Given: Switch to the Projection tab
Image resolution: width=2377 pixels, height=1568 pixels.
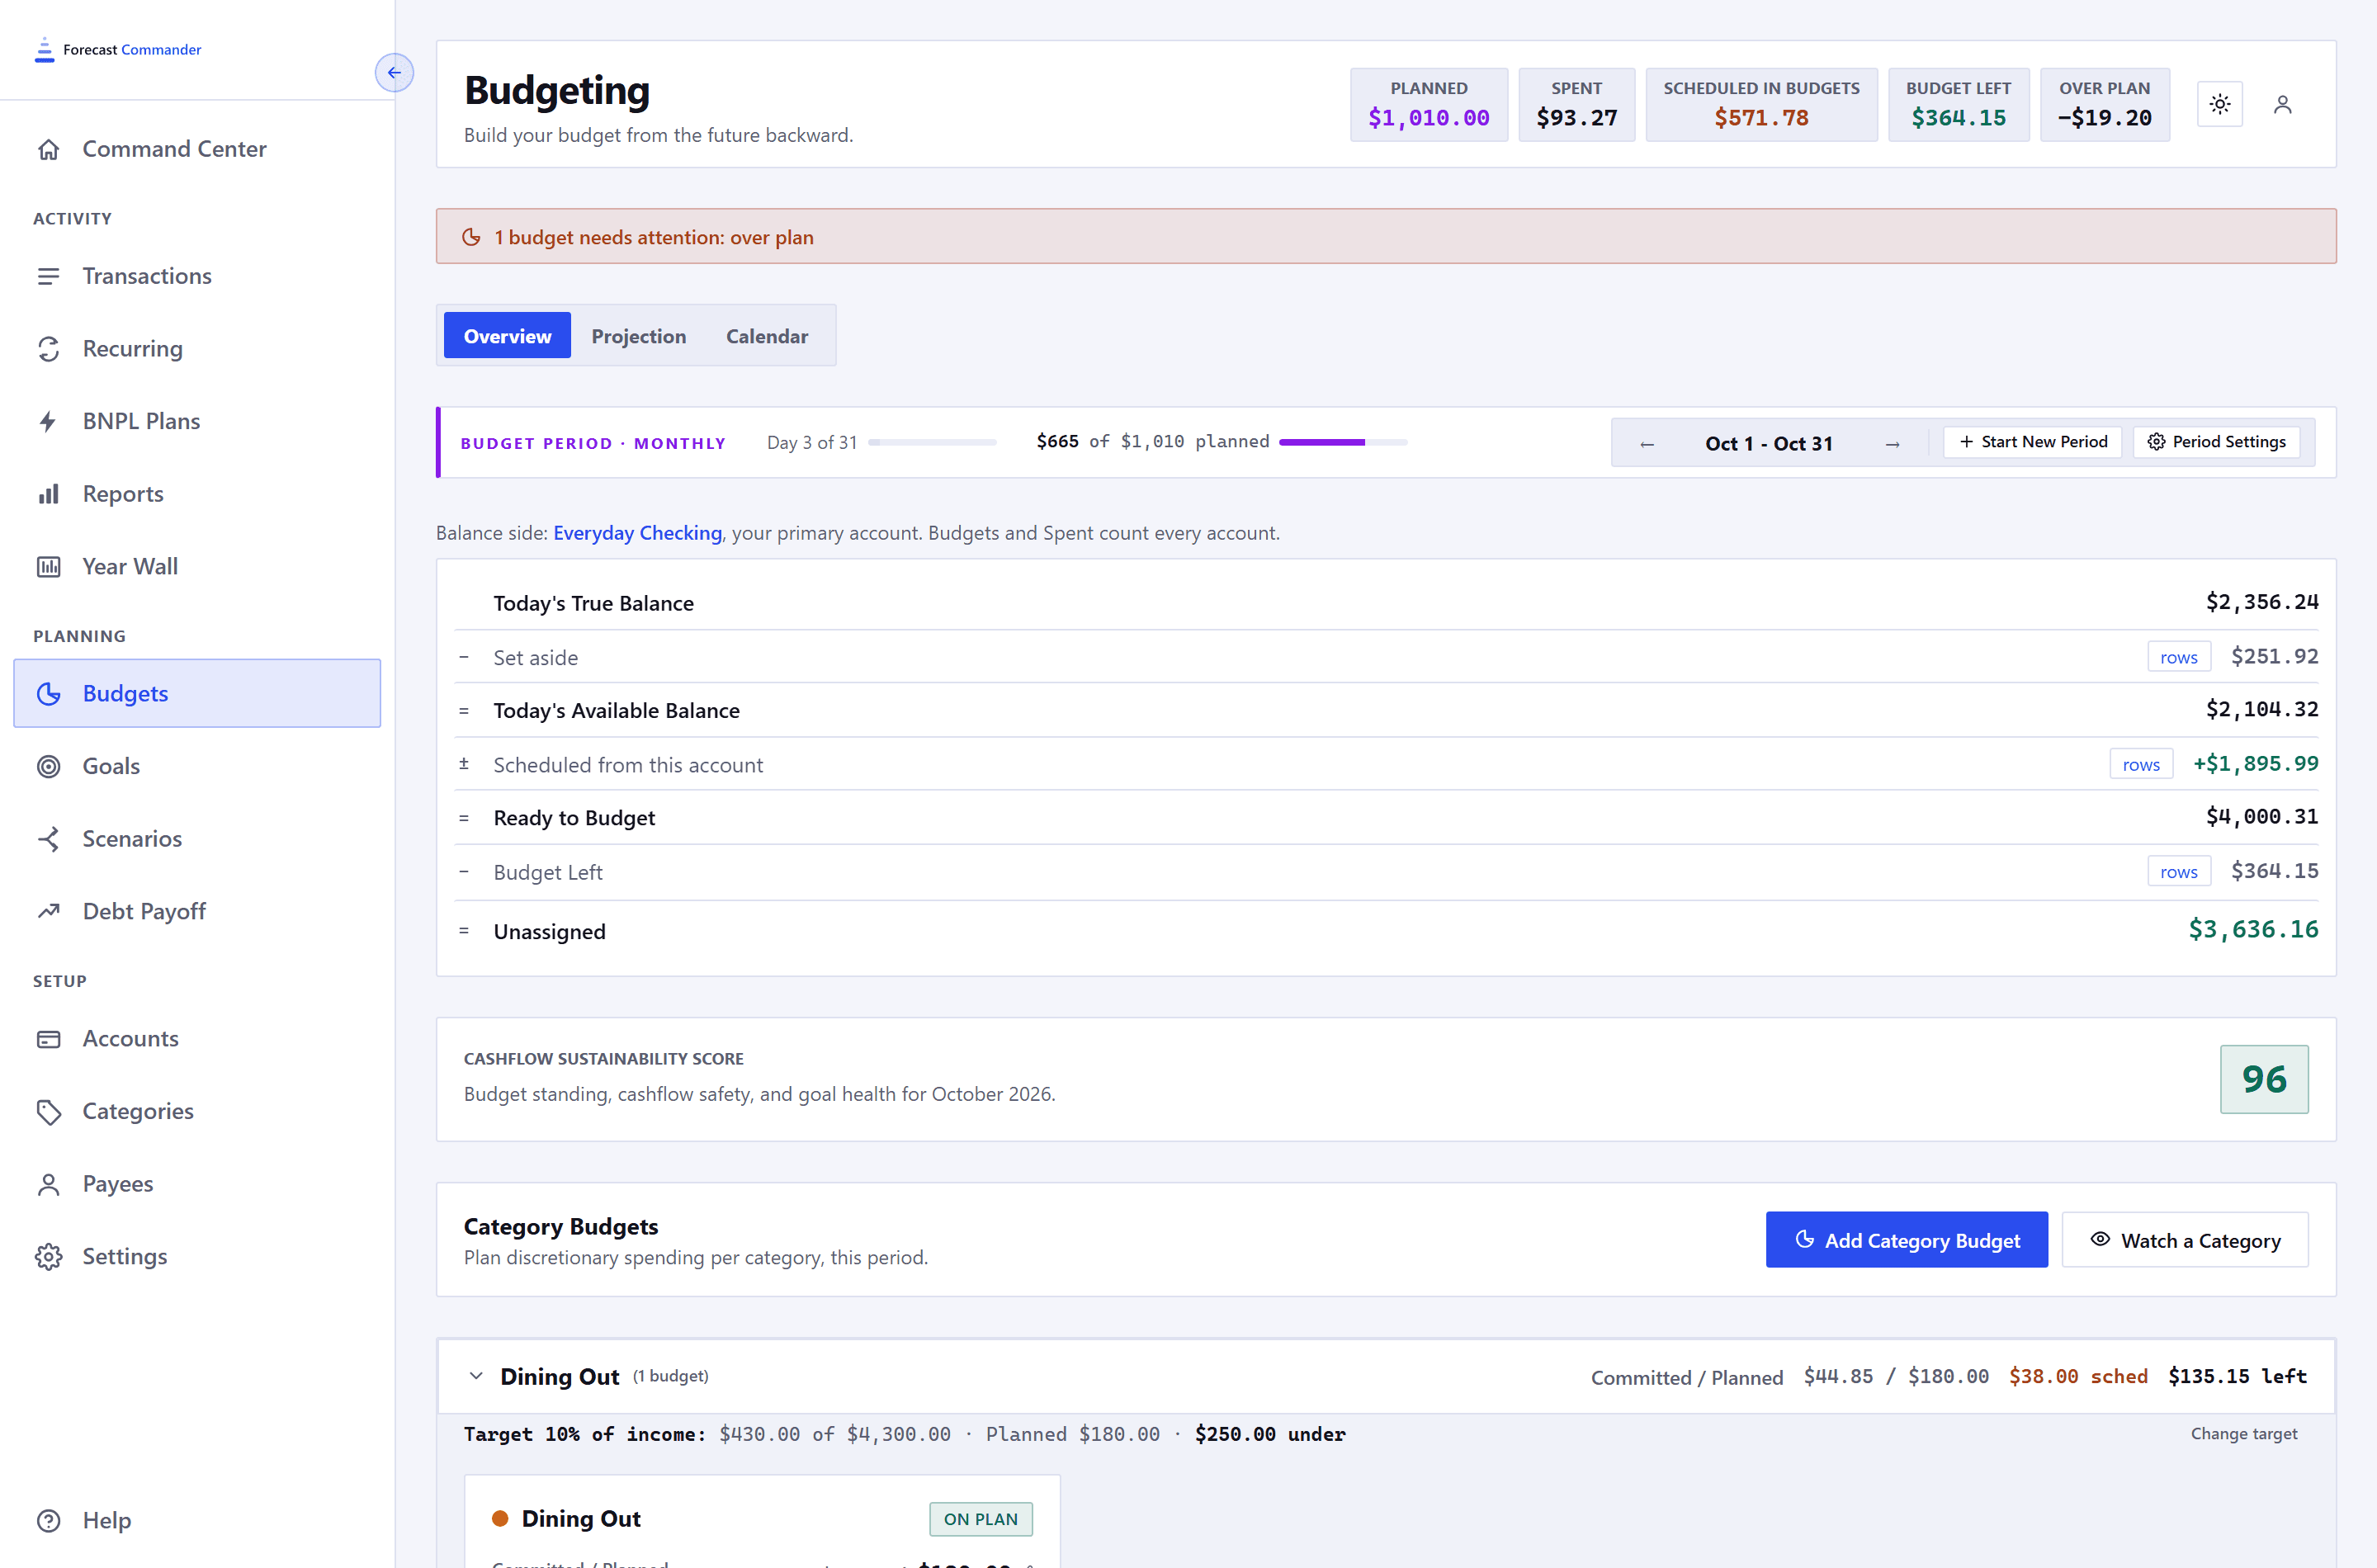Looking at the screenshot, I should (x=638, y=335).
